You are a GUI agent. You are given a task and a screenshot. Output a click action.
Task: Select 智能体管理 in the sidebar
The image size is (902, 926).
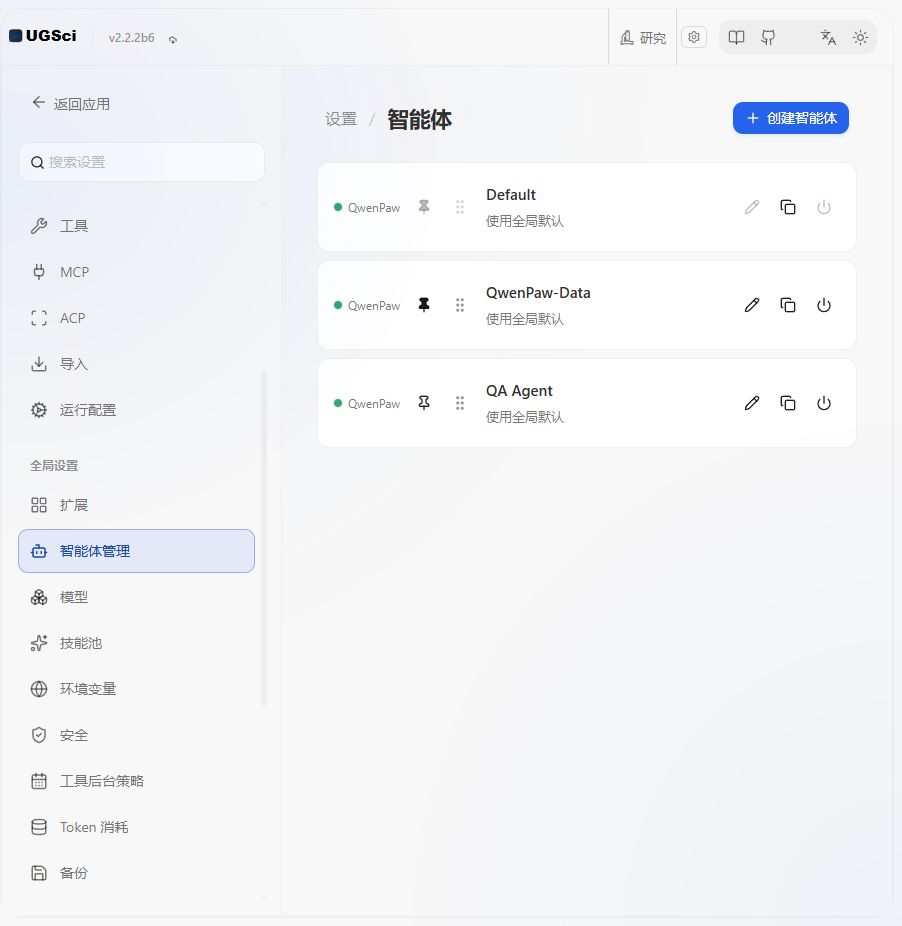pos(136,551)
